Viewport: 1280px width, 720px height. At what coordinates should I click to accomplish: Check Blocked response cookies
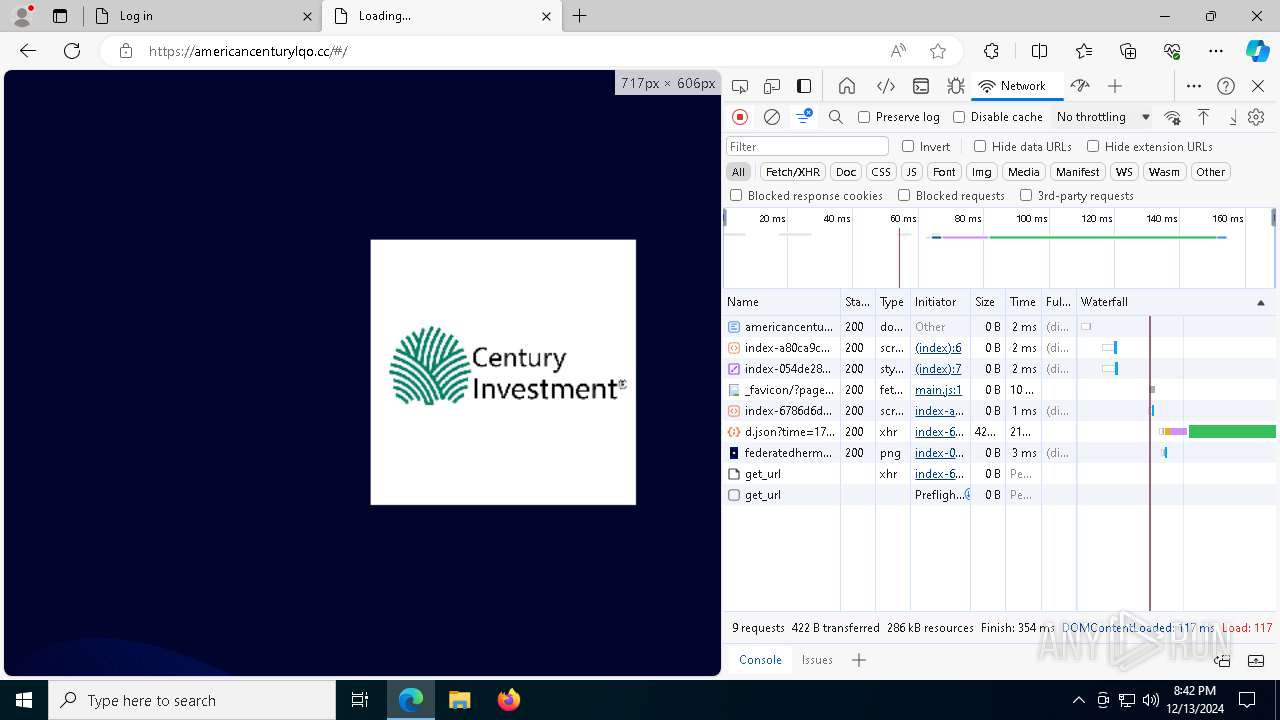[x=736, y=196]
